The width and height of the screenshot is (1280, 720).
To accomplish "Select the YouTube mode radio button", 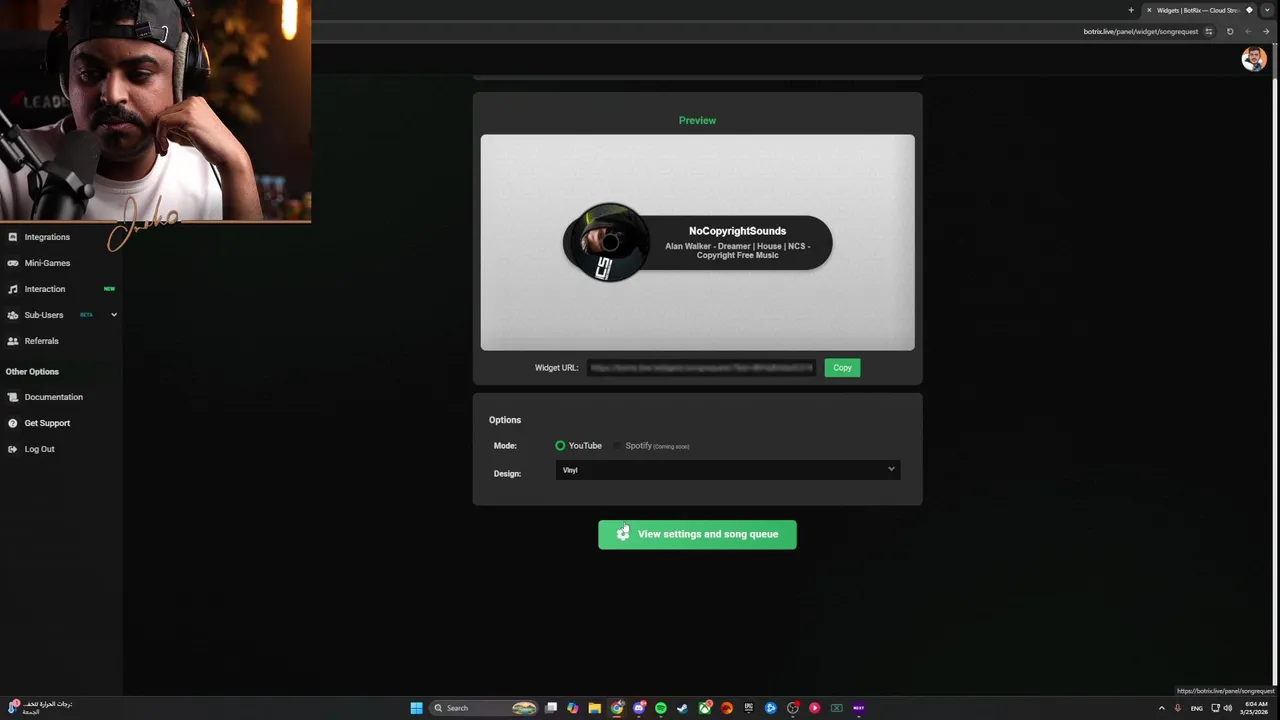I will pyautogui.click(x=560, y=446).
